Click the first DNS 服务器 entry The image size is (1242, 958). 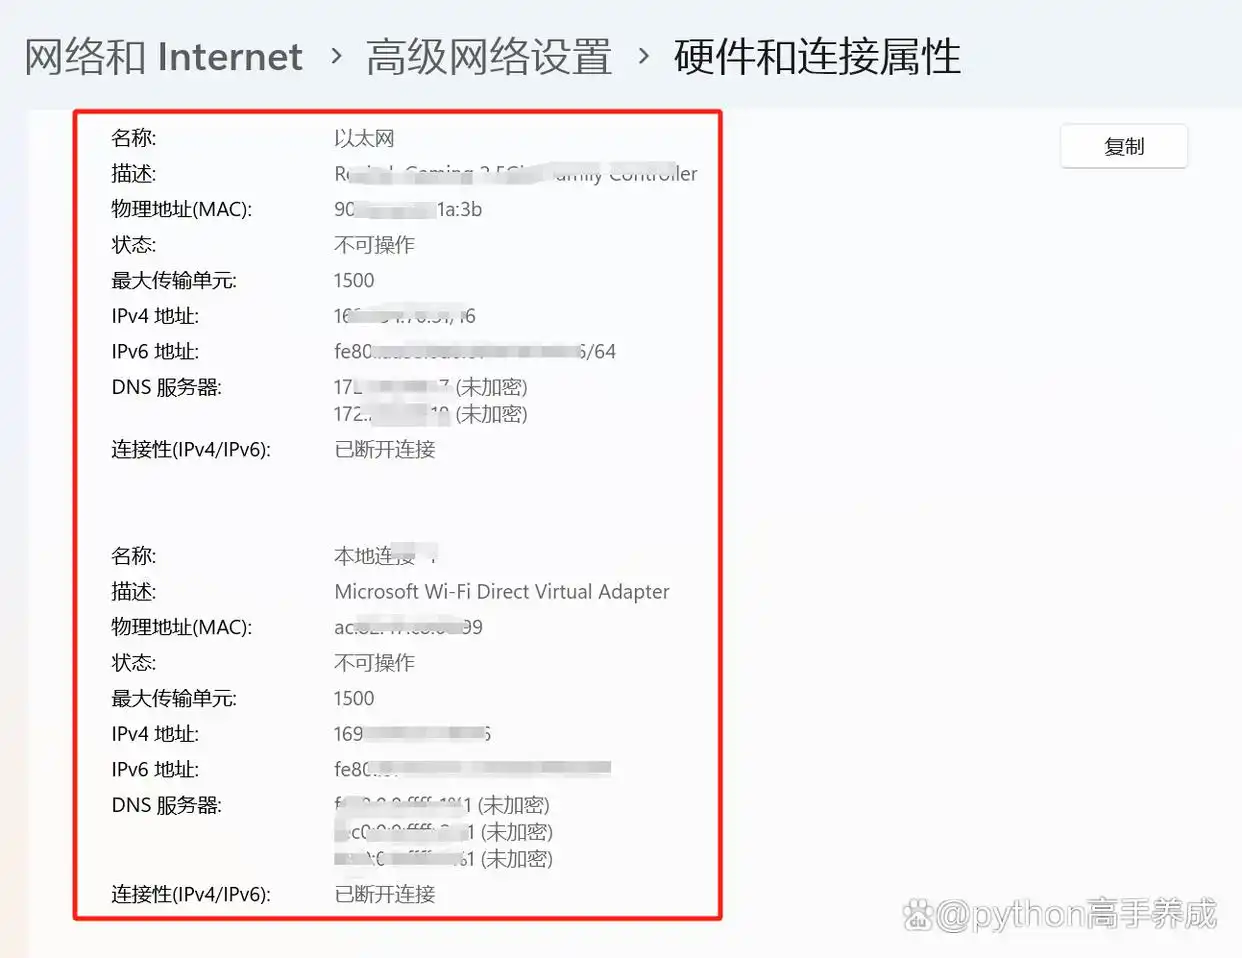[431, 387]
